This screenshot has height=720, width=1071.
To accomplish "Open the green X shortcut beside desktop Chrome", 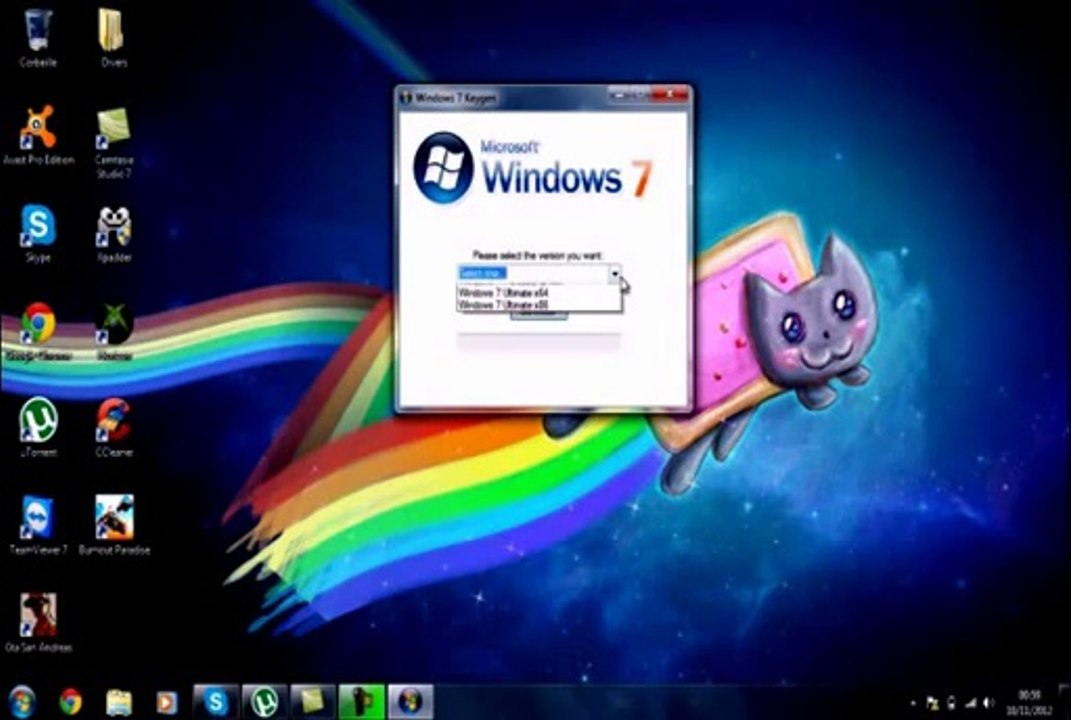I will tap(114, 331).
